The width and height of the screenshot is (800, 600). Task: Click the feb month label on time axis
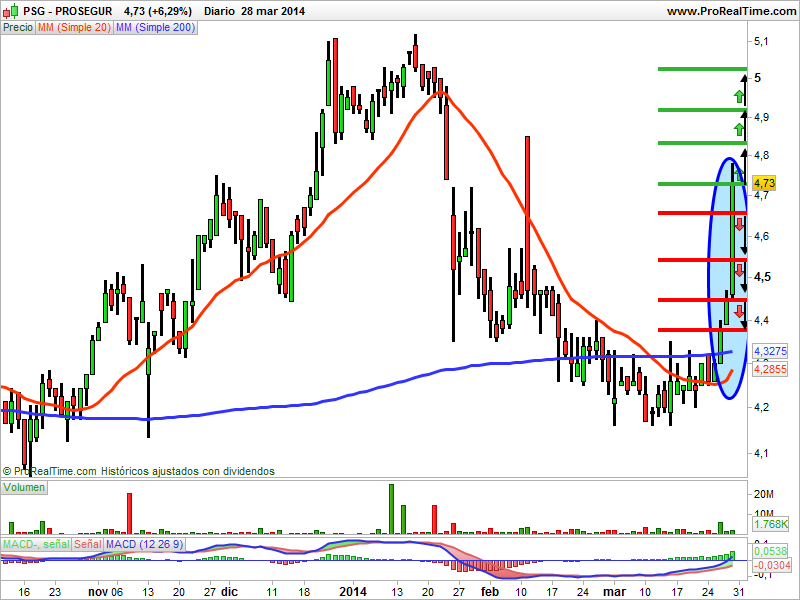pyautogui.click(x=490, y=592)
